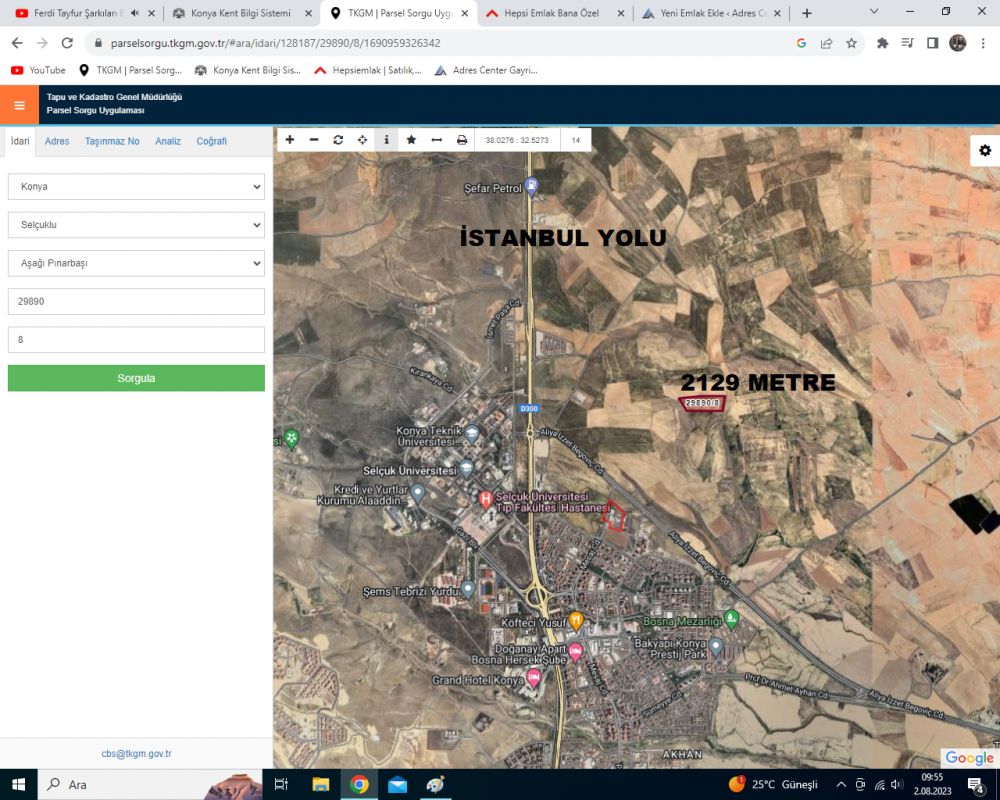Refresh the map with the rotate-arrows tool
1000x800 pixels.
tap(338, 140)
